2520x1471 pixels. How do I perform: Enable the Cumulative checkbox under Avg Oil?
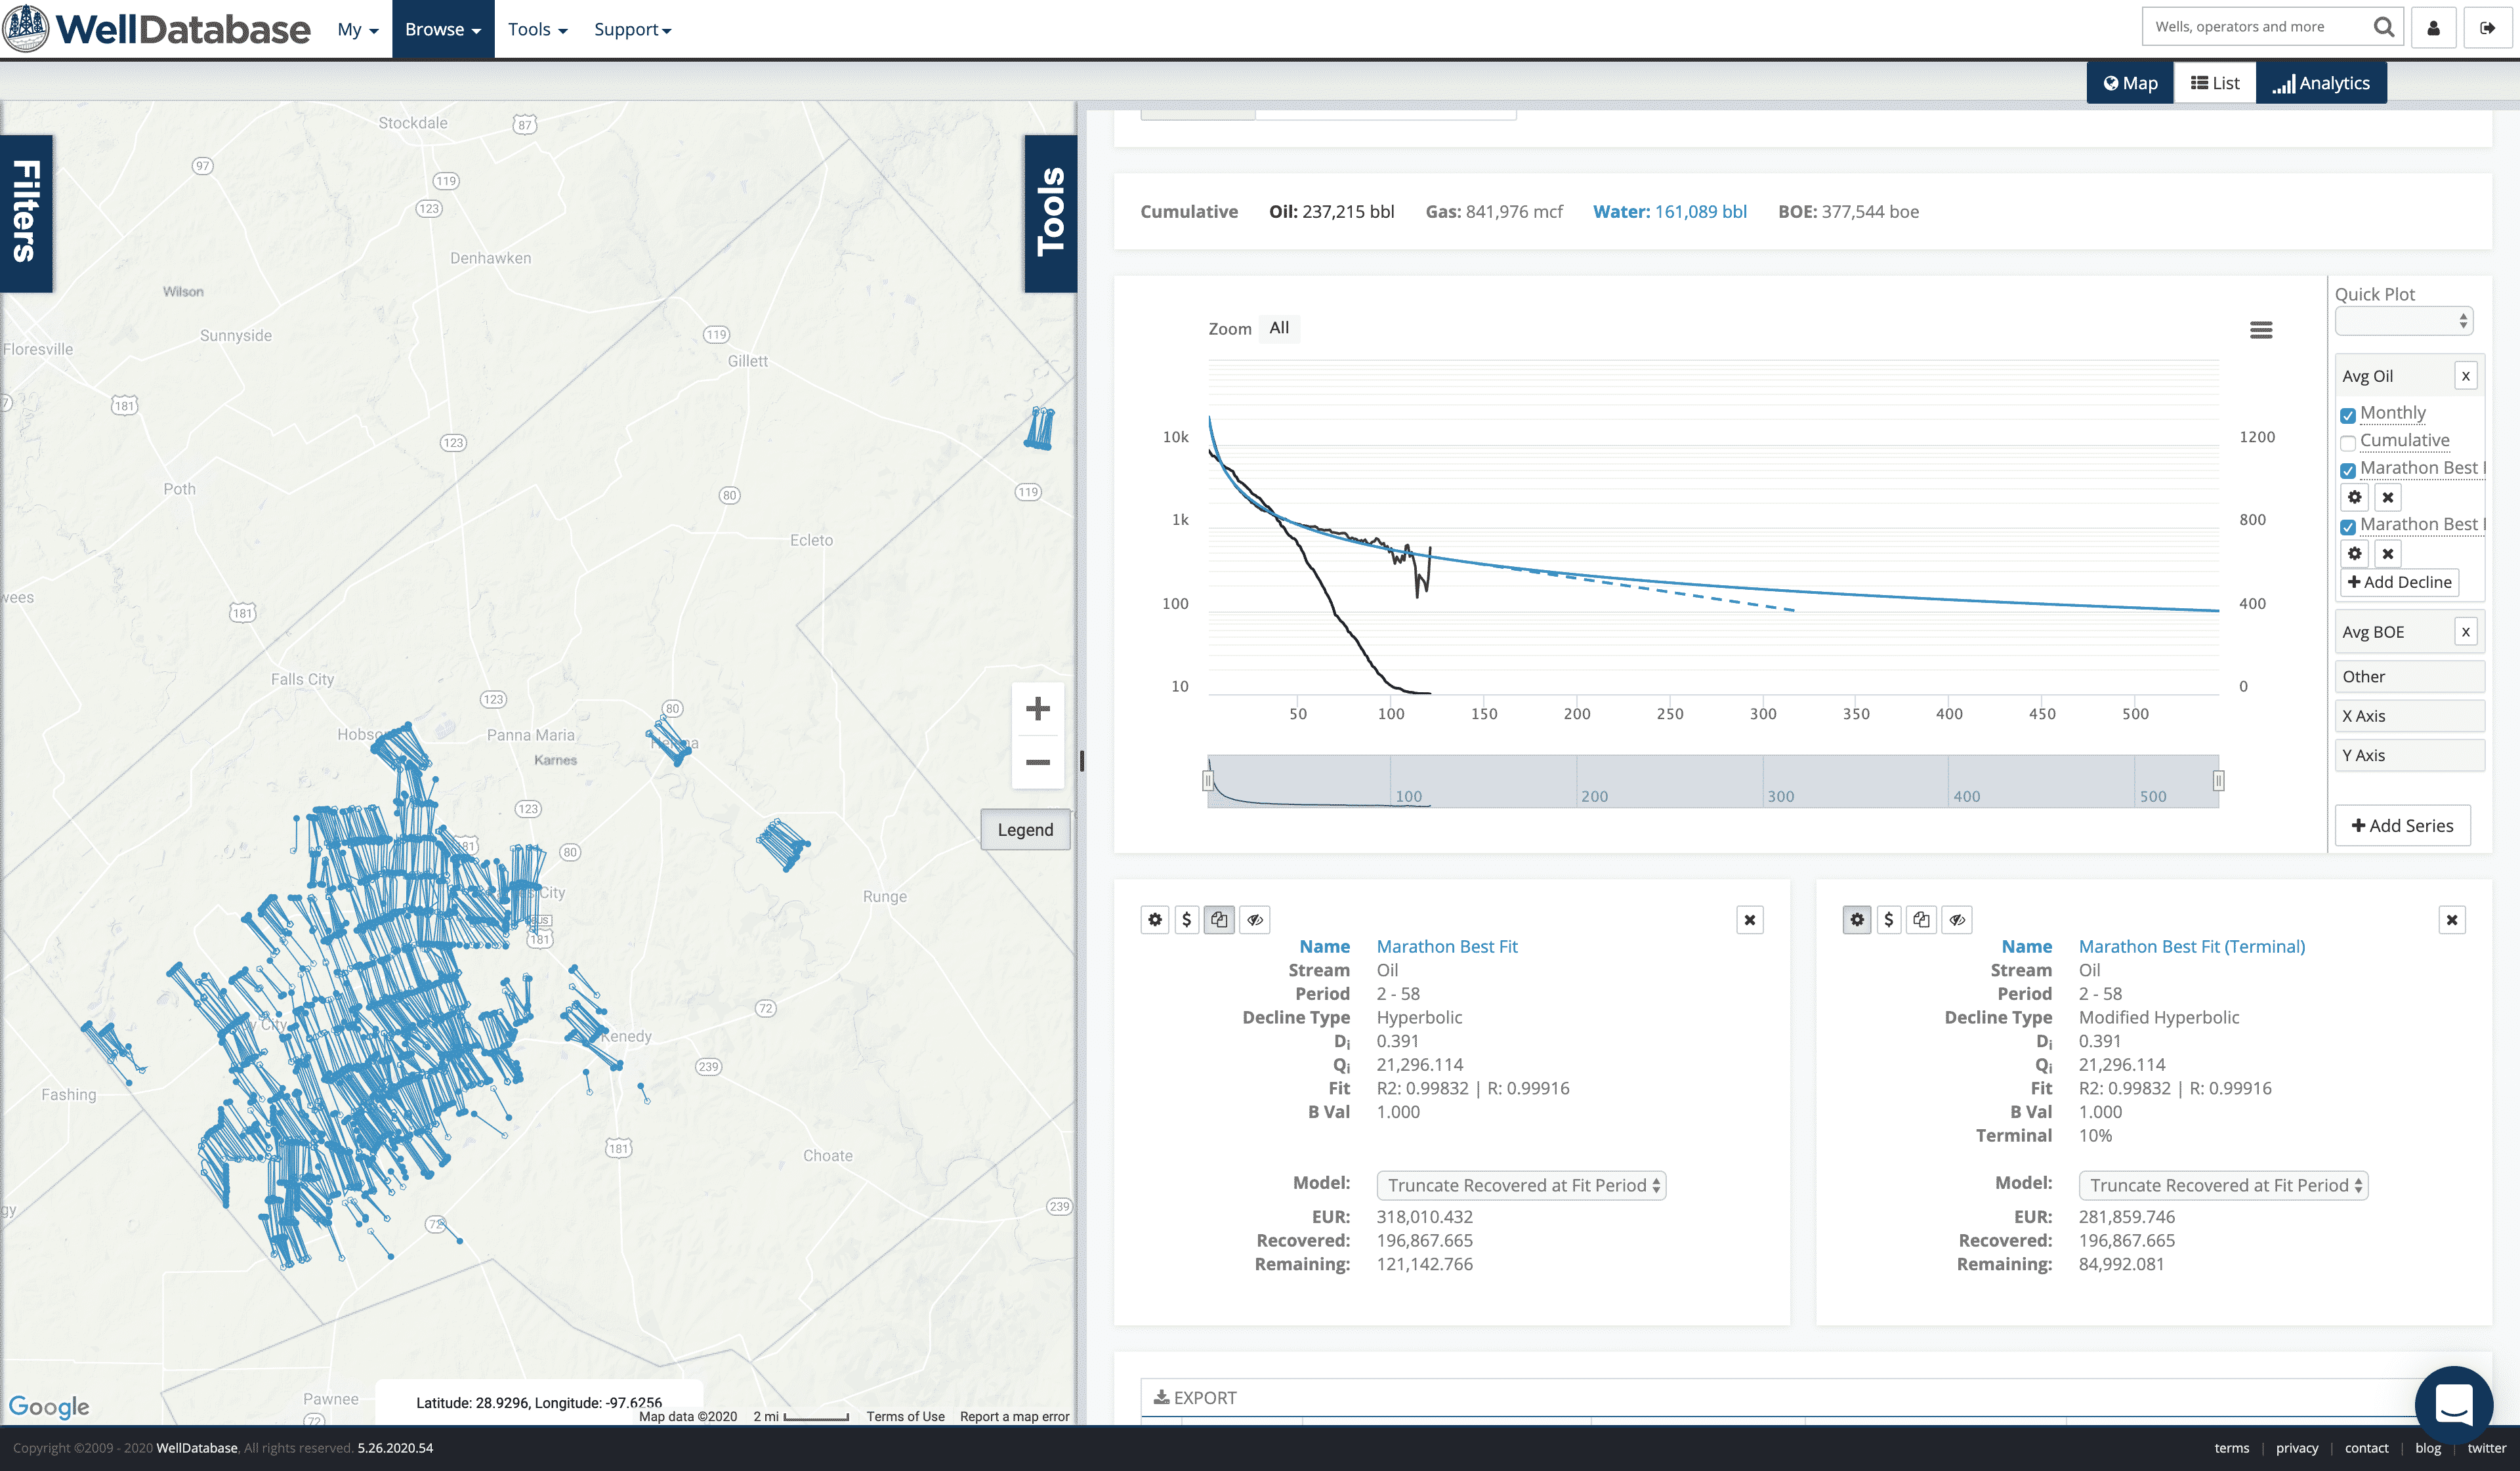(2348, 442)
